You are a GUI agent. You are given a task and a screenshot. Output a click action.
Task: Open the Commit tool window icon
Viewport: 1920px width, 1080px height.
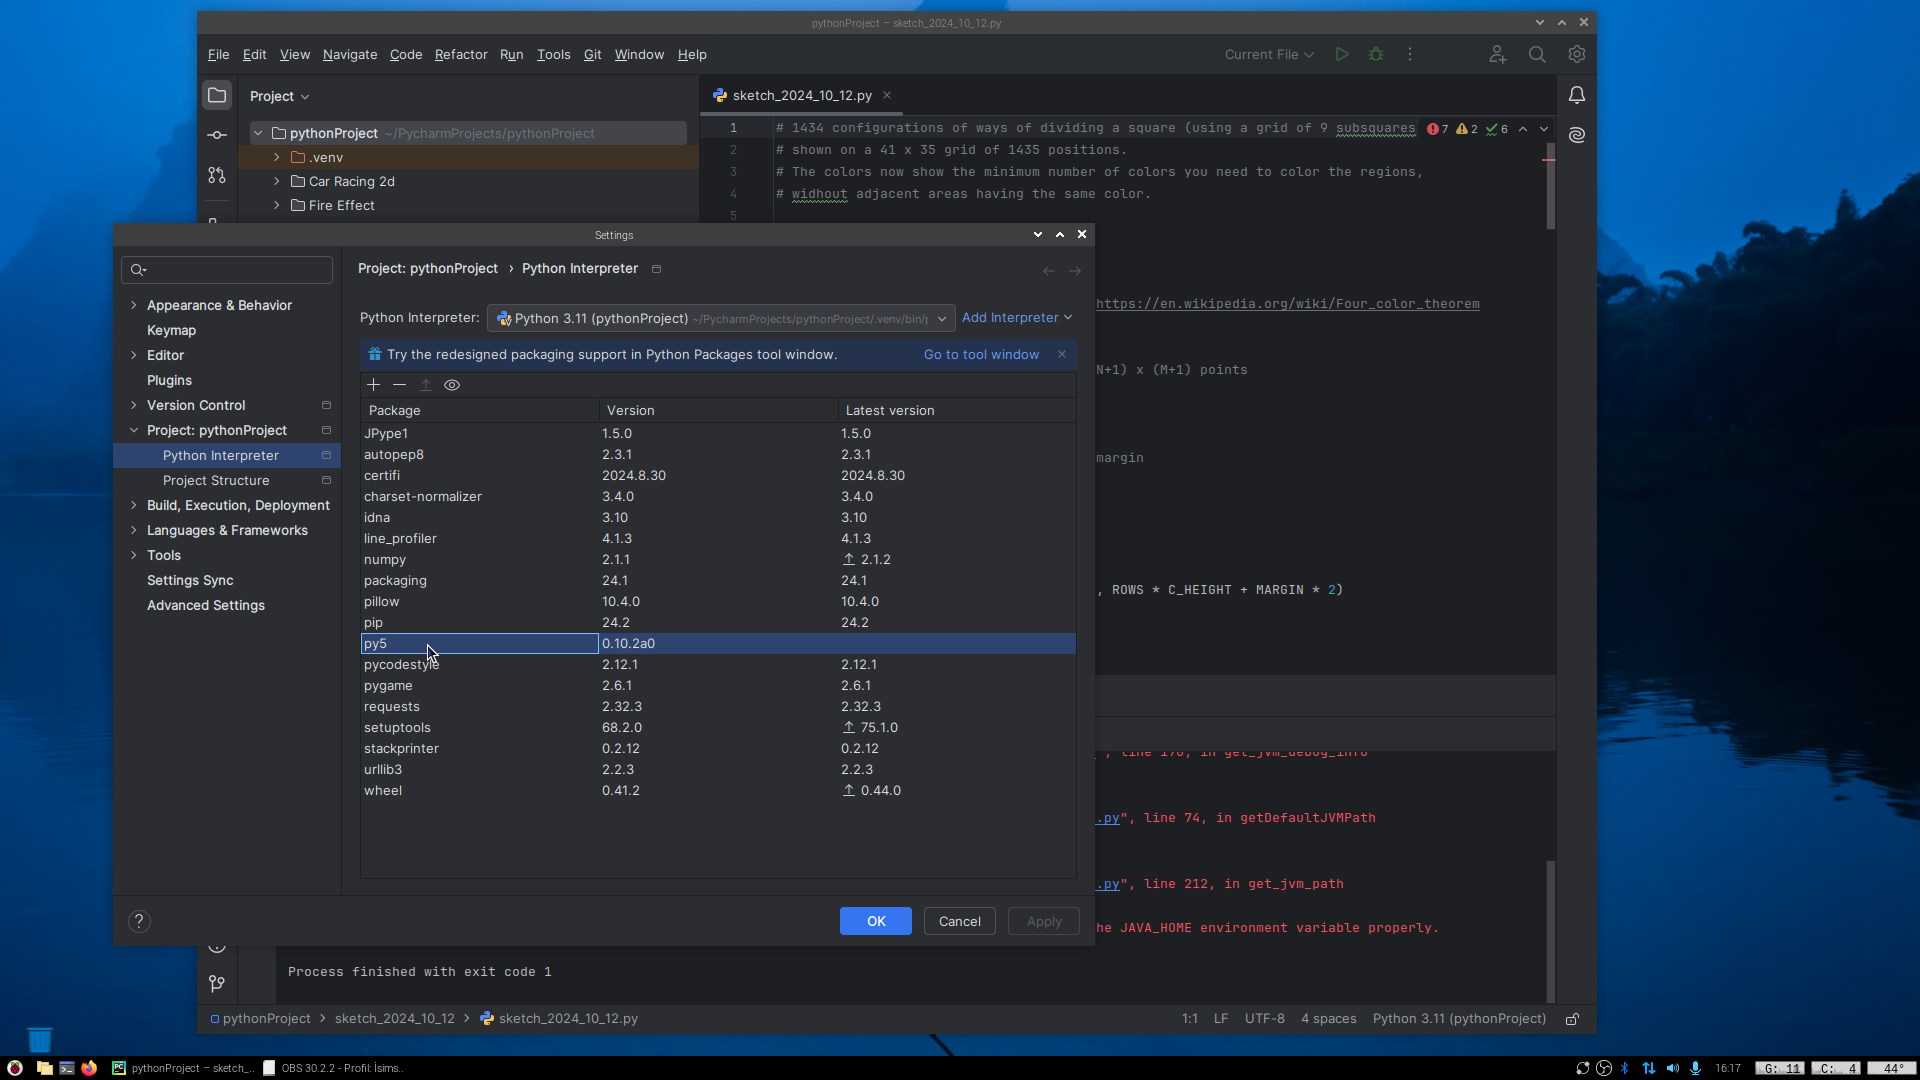coord(217,135)
